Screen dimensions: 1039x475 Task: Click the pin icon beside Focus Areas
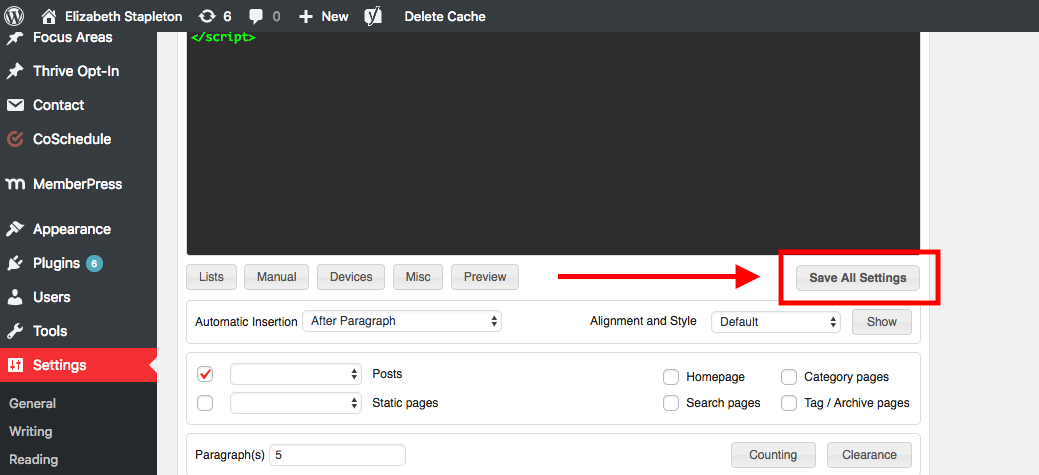click(15, 38)
